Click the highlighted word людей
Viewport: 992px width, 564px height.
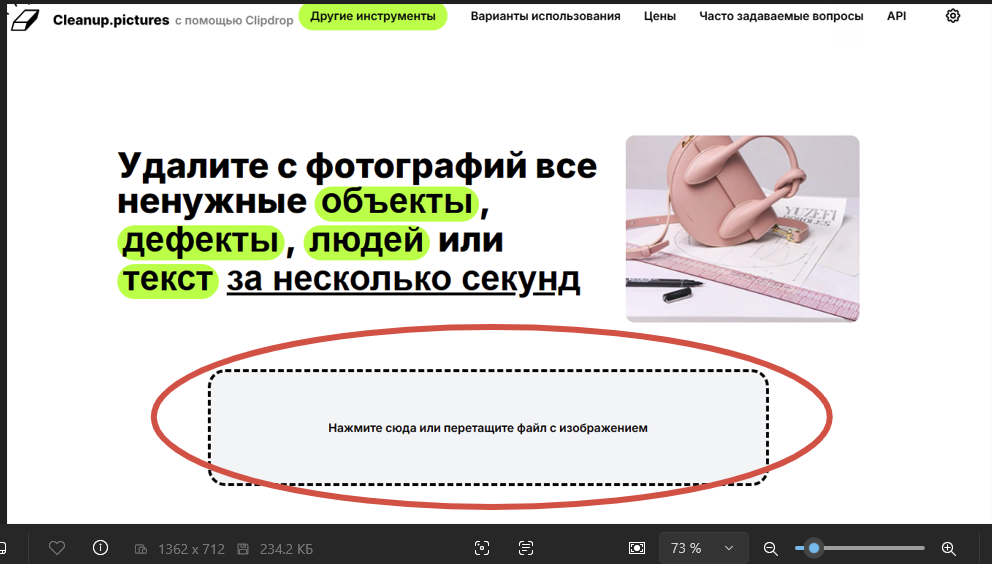367,241
